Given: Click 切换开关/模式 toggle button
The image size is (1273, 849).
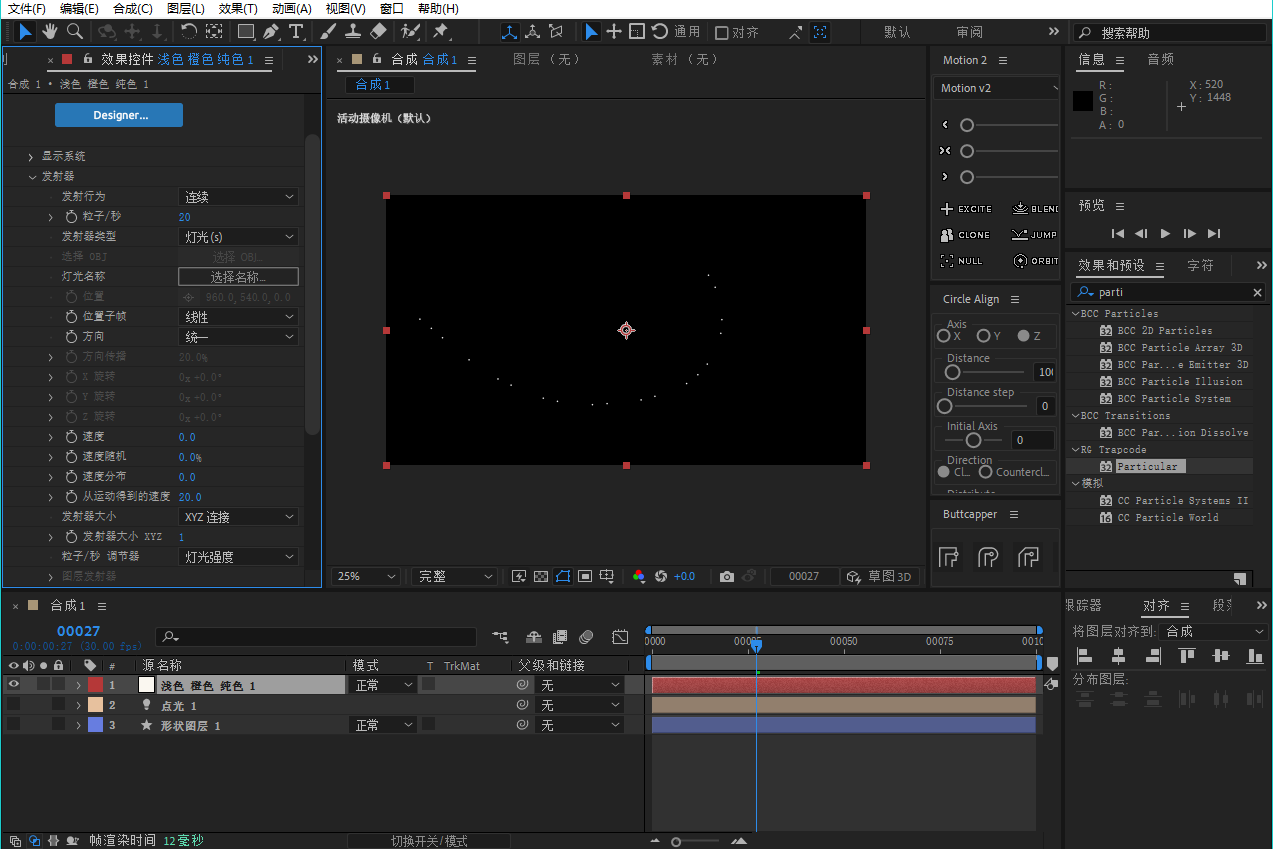Looking at the screenshot, I should pos(429,841).
